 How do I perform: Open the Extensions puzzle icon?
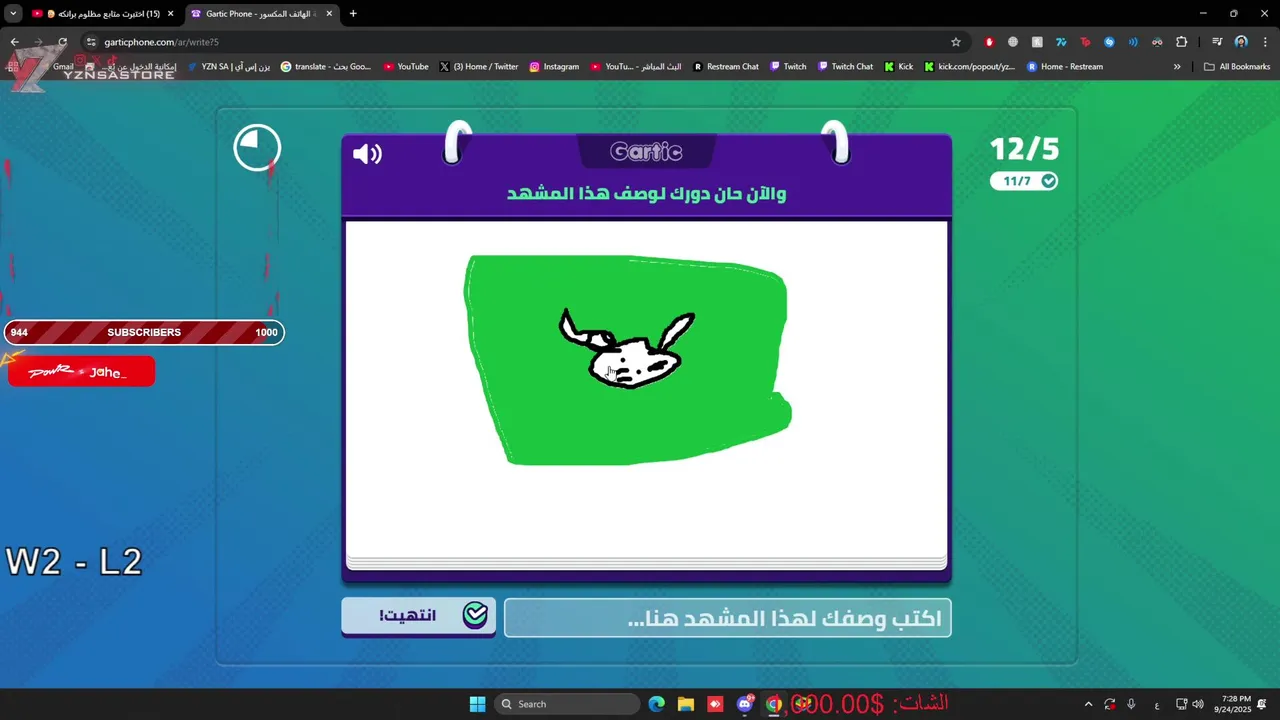[x=1181, y=42]
